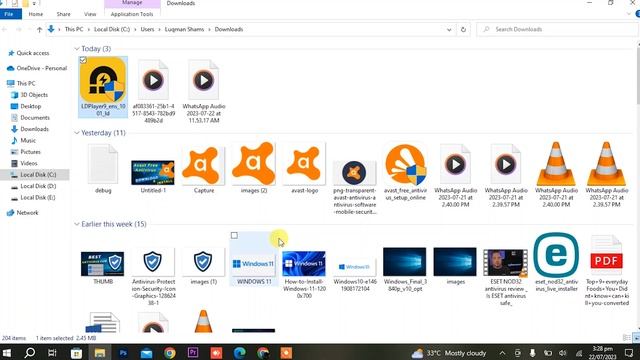
Task: Open Premiere Pro from taskbar
Action: coord(193,353)
